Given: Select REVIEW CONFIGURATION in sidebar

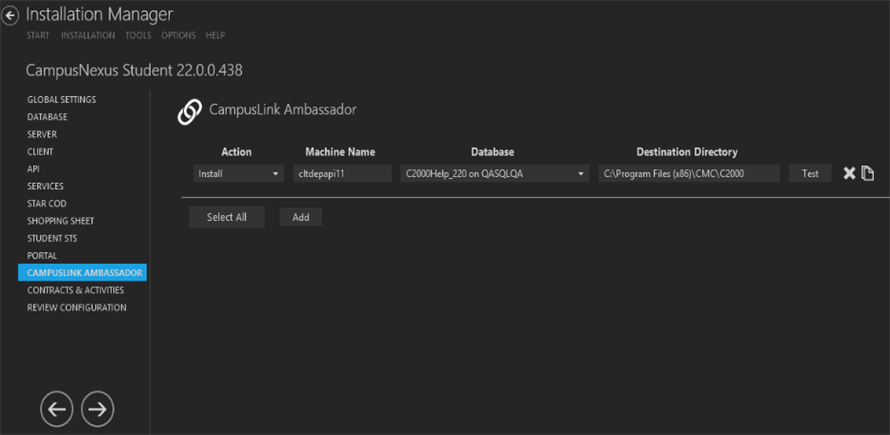Looking at the screenshot, I should 77,308.
